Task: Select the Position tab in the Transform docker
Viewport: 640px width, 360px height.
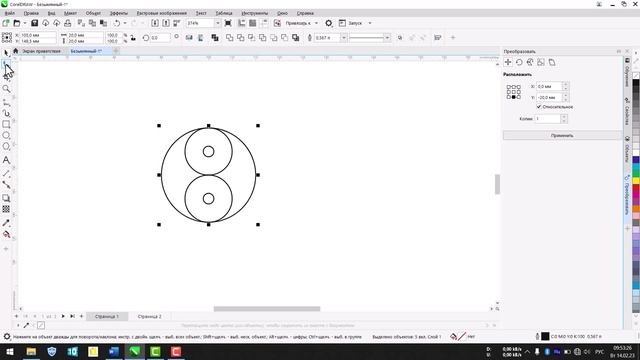Action: click(x=508, y=62)
